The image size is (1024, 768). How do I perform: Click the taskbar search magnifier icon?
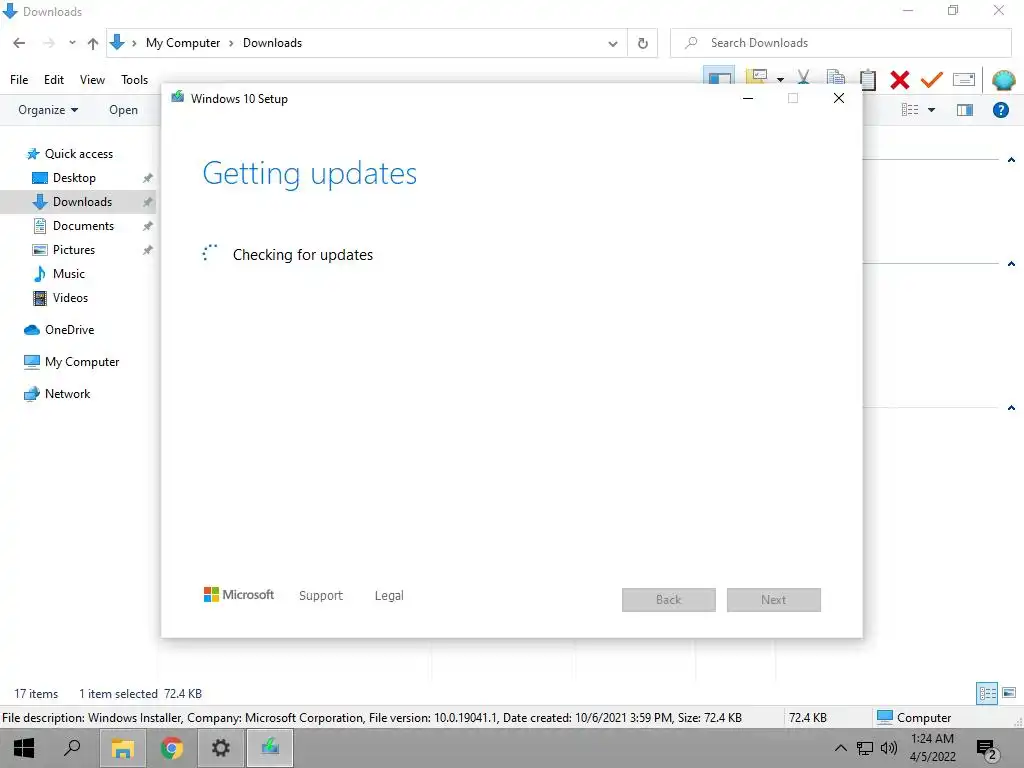click(72, 748)
